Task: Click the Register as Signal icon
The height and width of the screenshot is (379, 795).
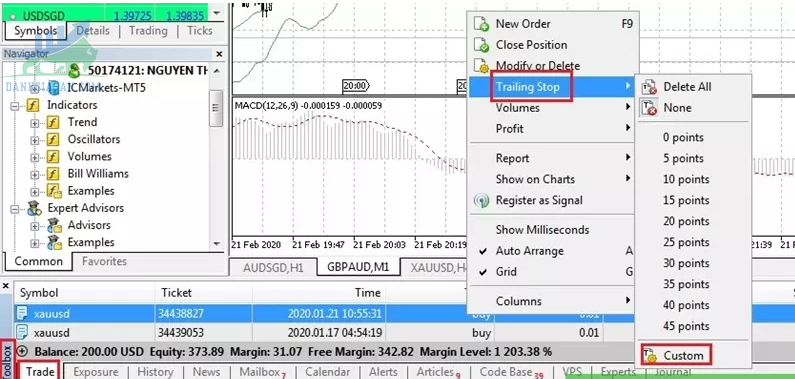Action: point(481,201)
